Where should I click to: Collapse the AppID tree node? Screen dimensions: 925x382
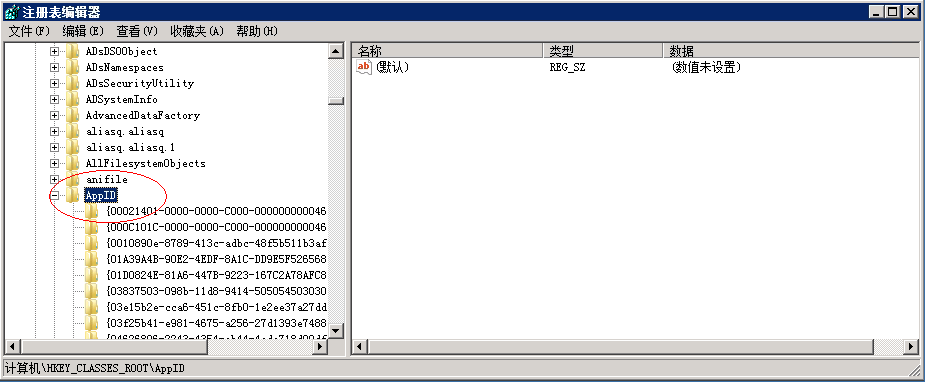click(54, 195)
